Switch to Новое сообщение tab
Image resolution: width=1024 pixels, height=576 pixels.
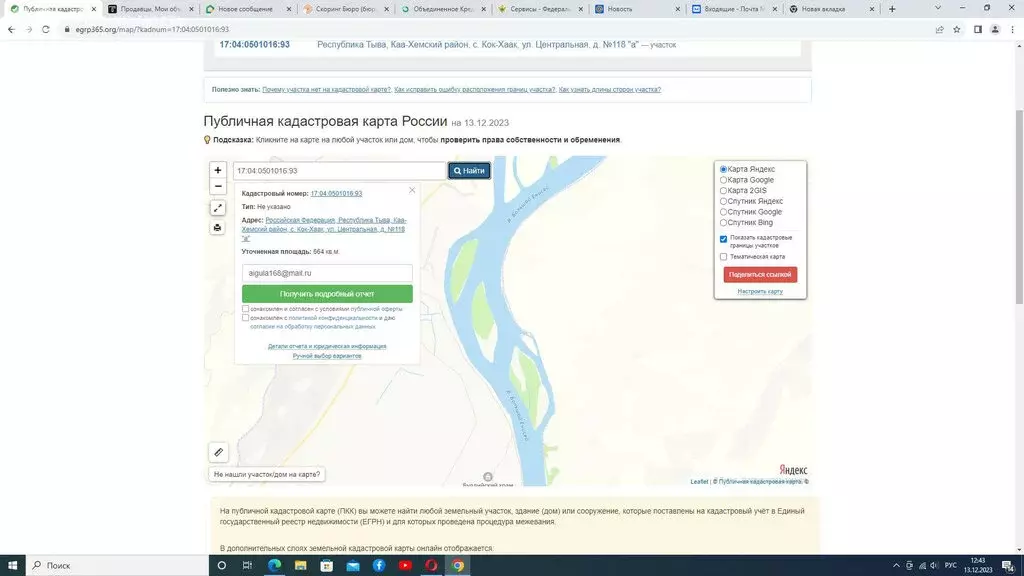click(x=248, y=9)
